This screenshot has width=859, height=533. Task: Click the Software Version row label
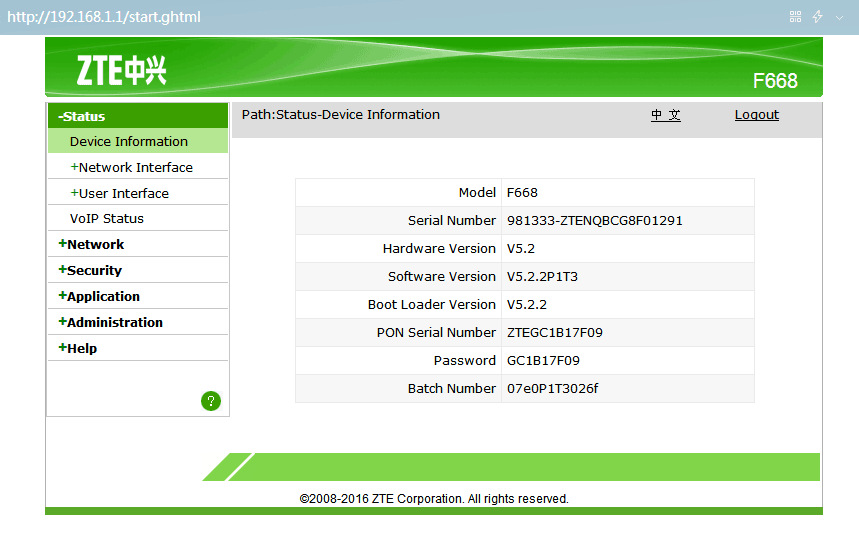point(442,277)
